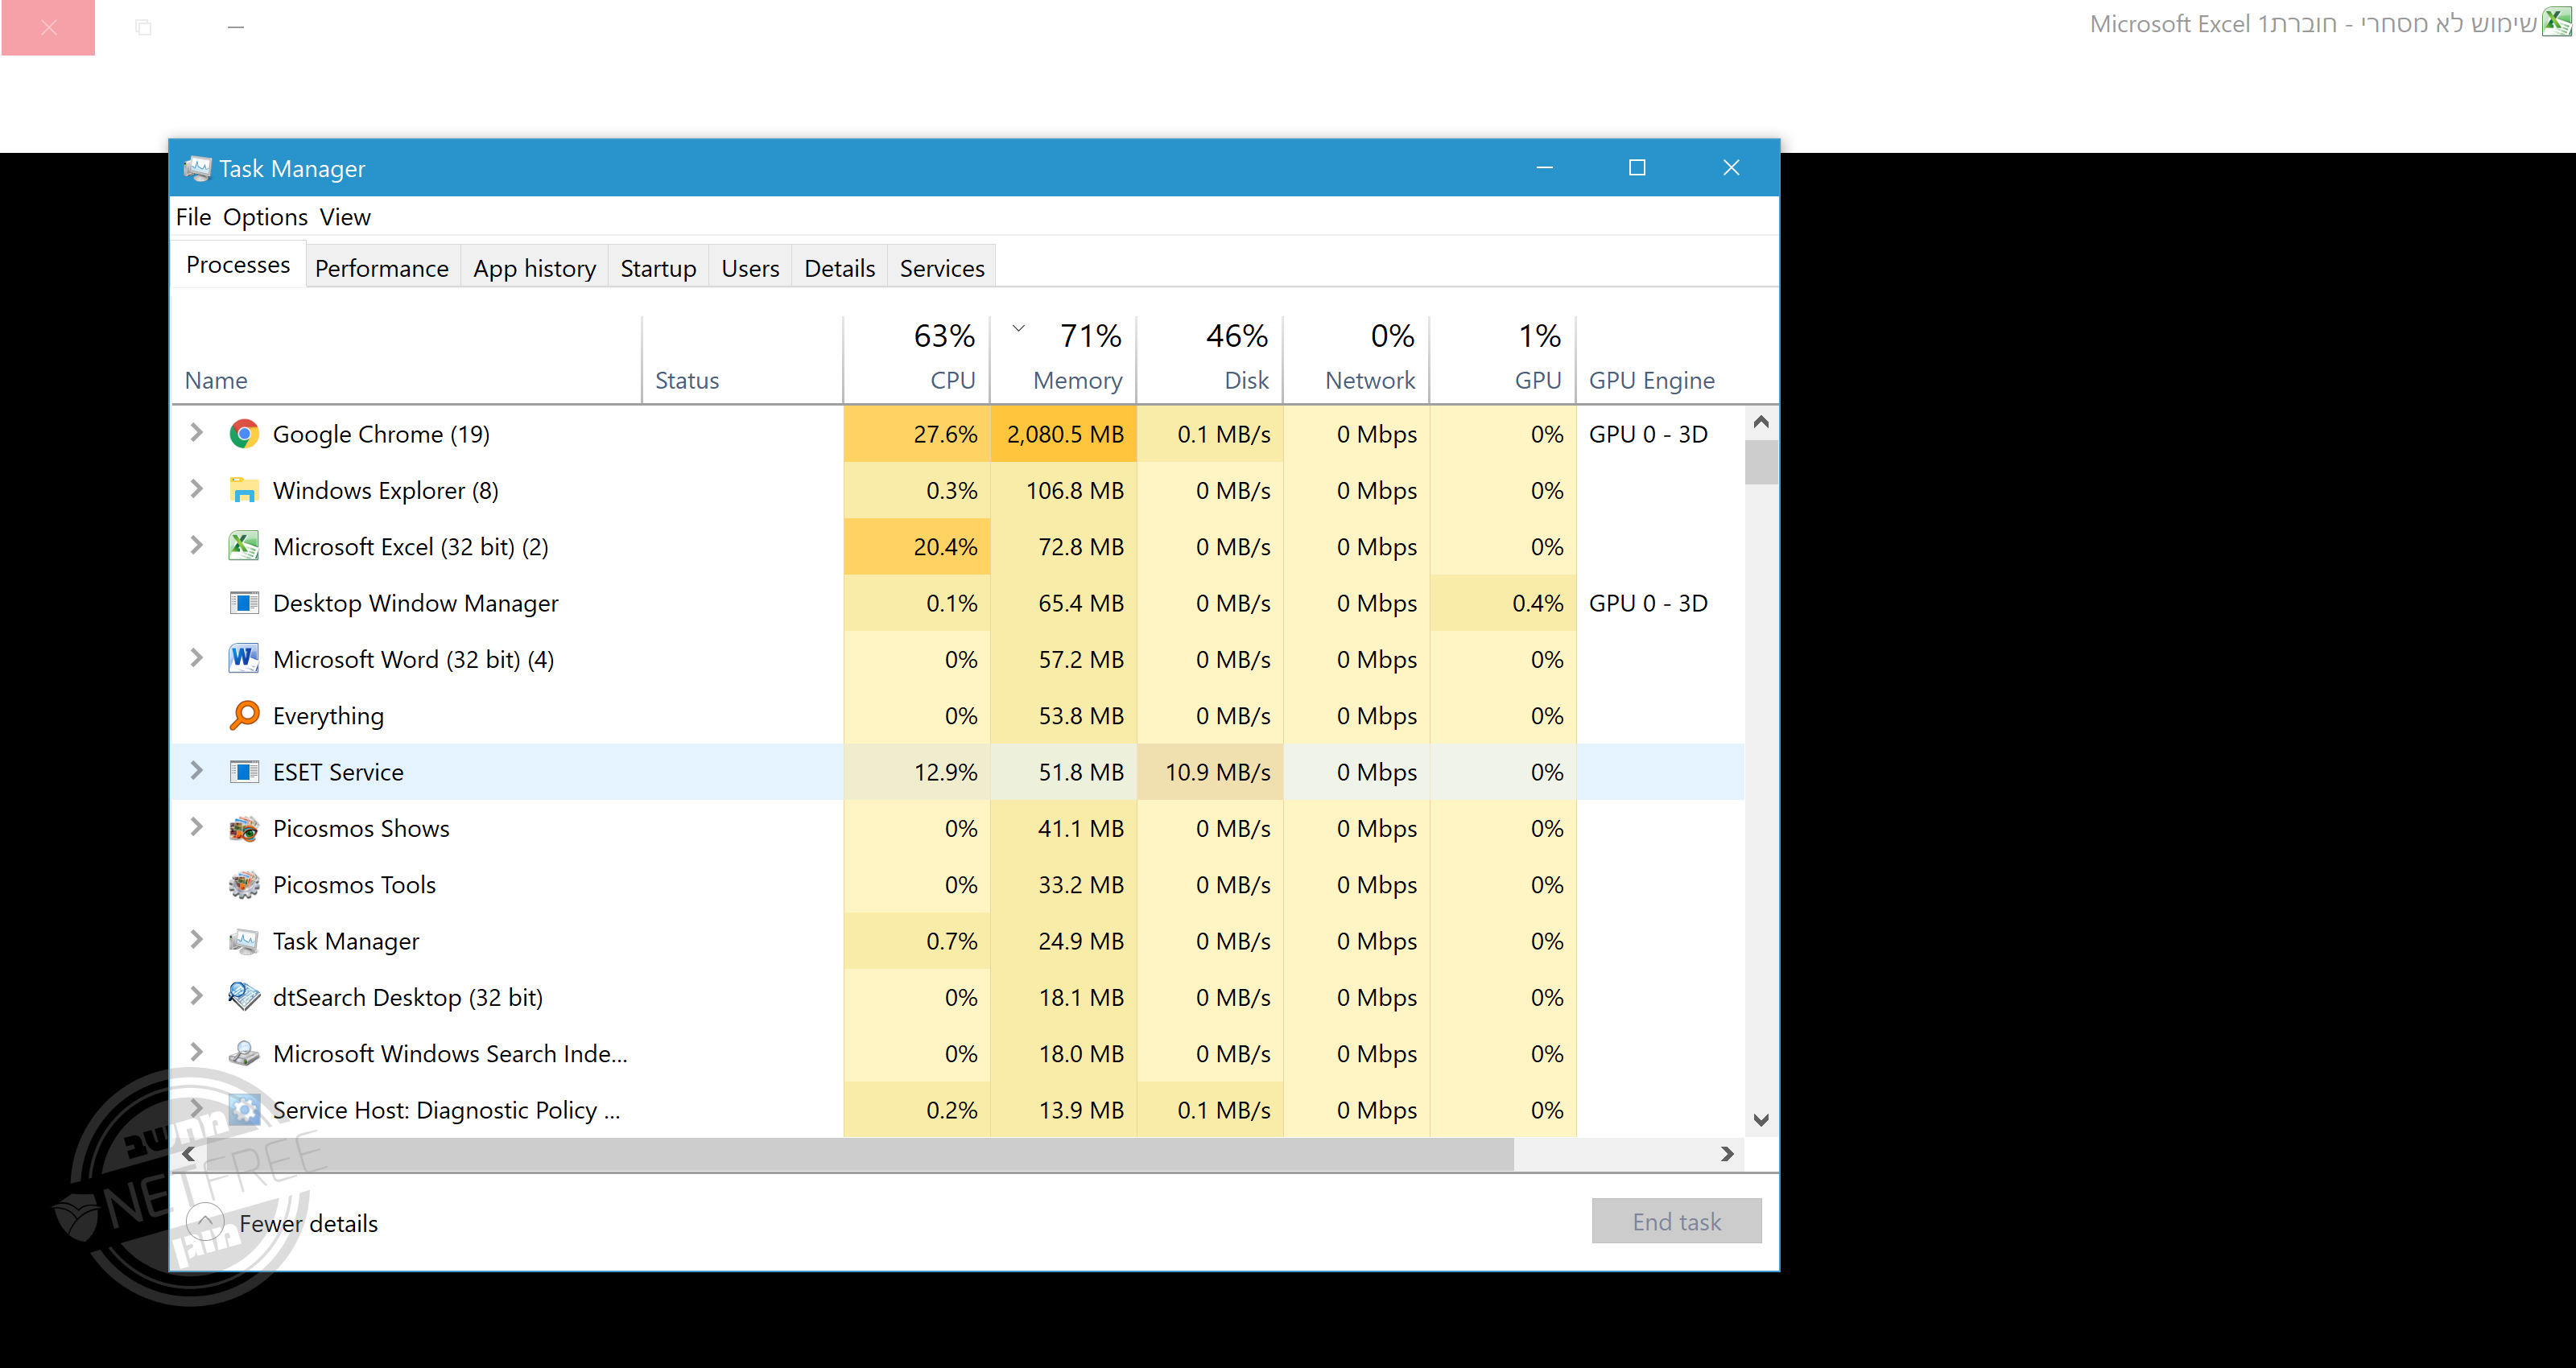The width and height of the screenshot is (2576, 1368).
Task: Expand the Windows Explorer process group
Action: tap(196, 489)
